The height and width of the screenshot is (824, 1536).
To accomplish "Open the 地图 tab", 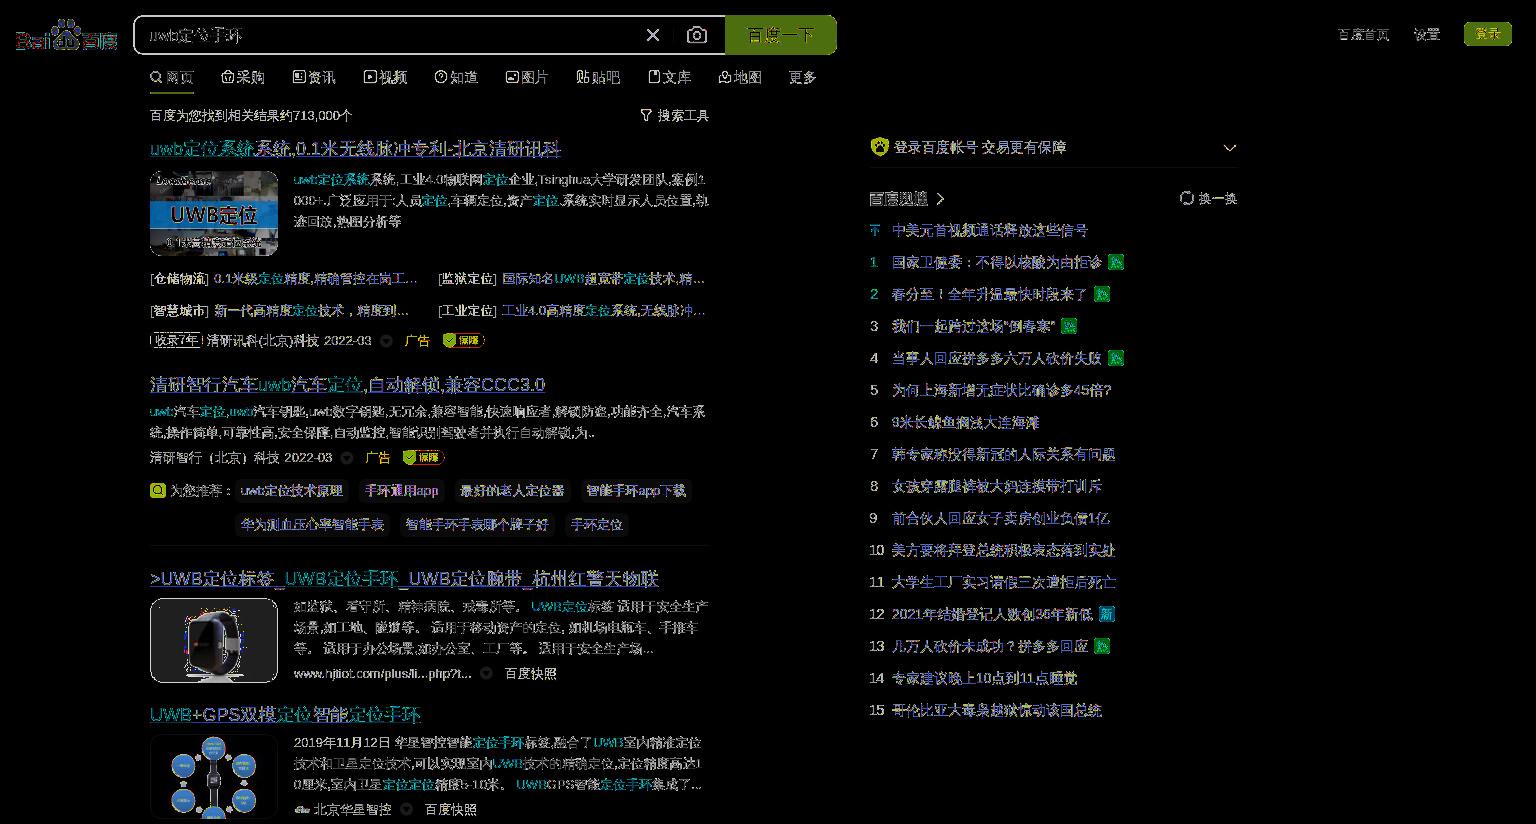I will [x=740, y=77].
